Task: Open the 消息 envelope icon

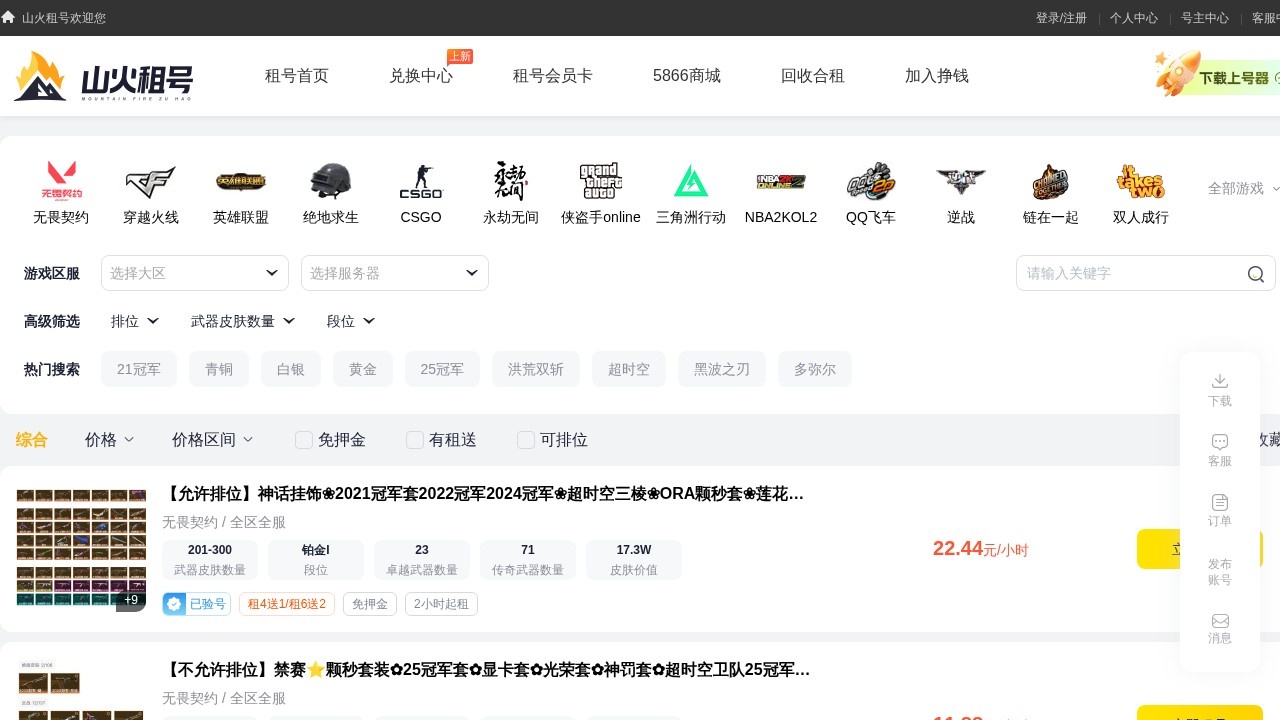Action: click(x=1219, y=621)
